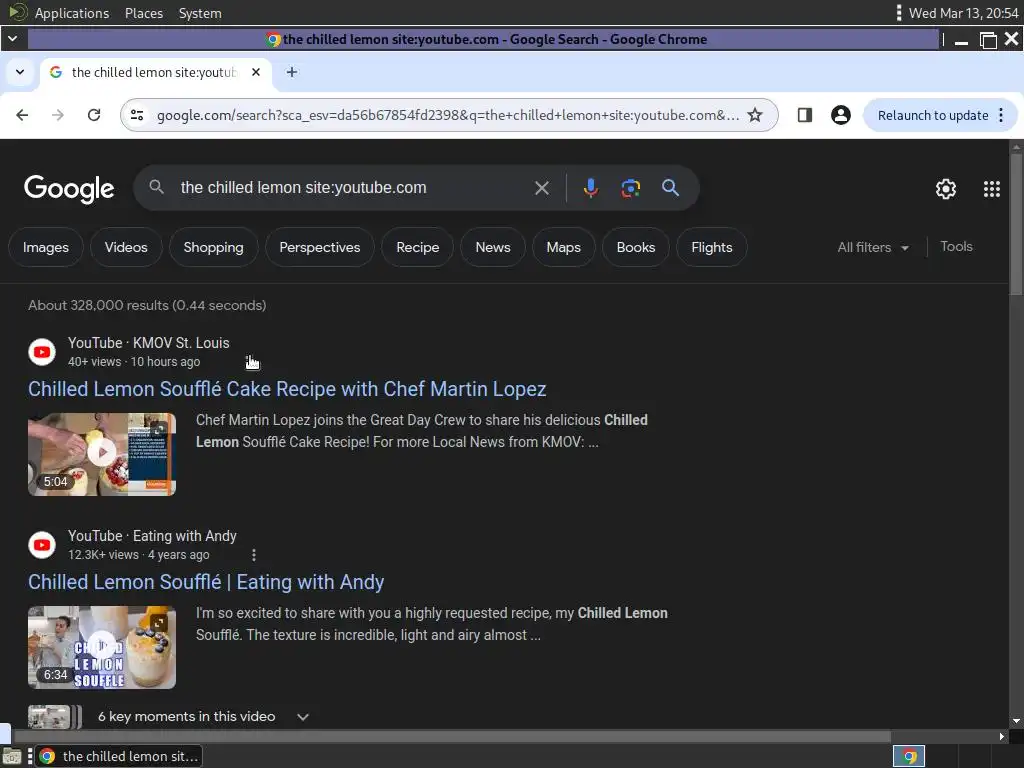Filter results by Videos
Viewport: 1024px width, 768px height.
[x=126, y=247]
